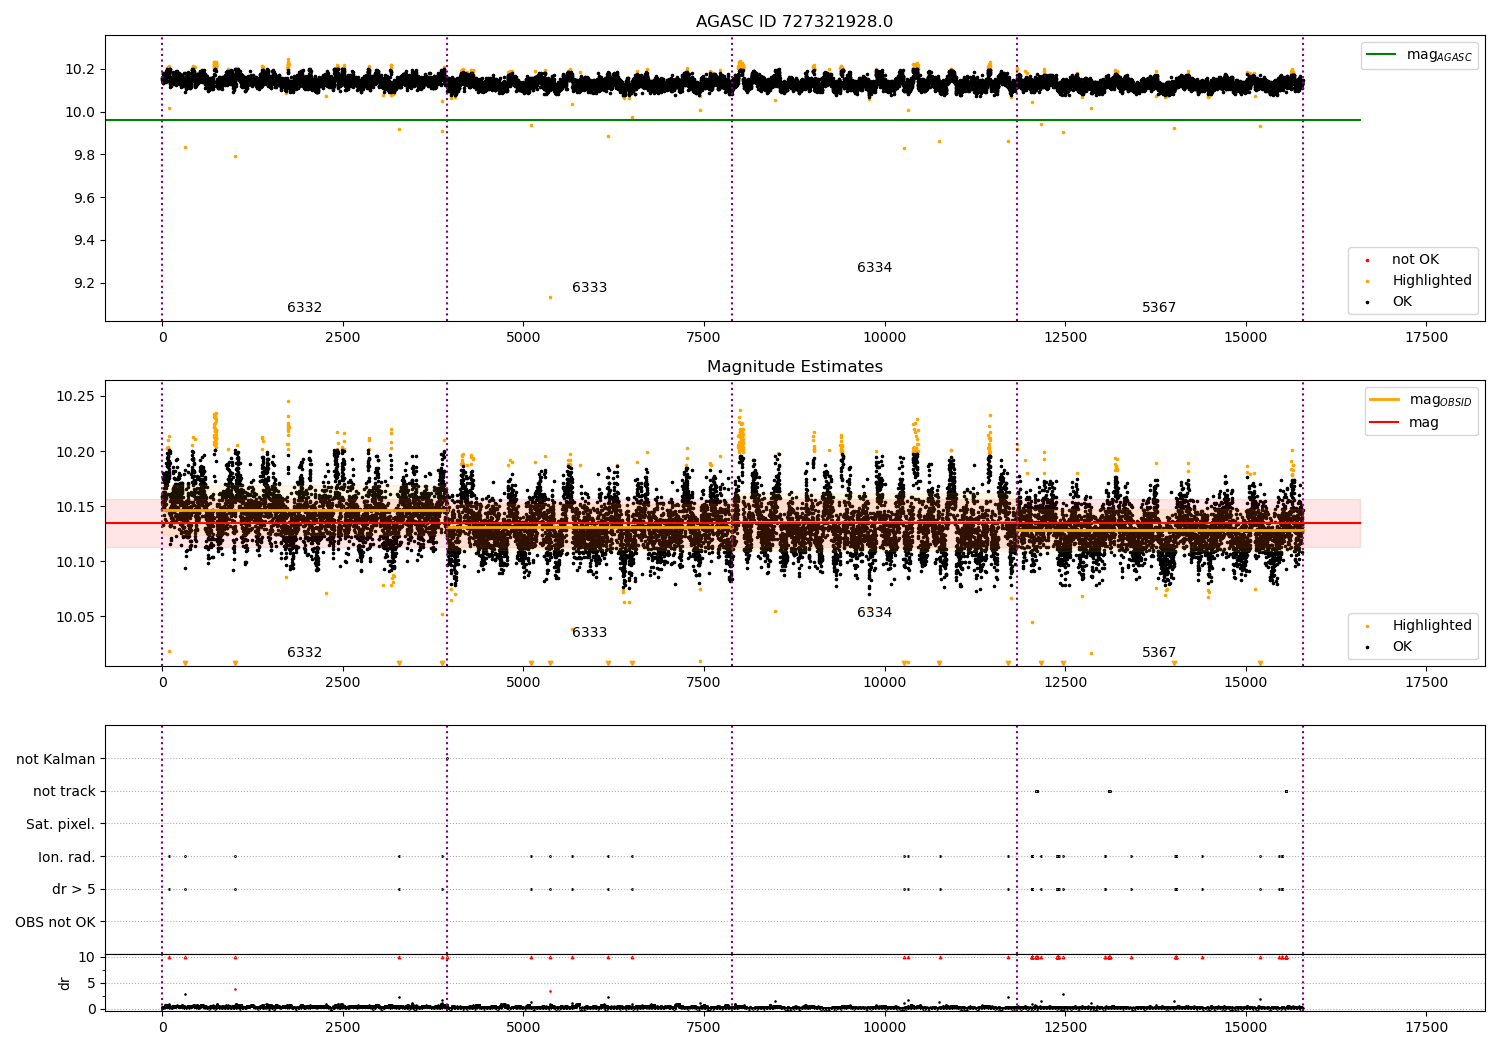1500x1050 pixels.
Task: Click the 10.20 y-axis tick in middle plot
Action: [76, 452]
